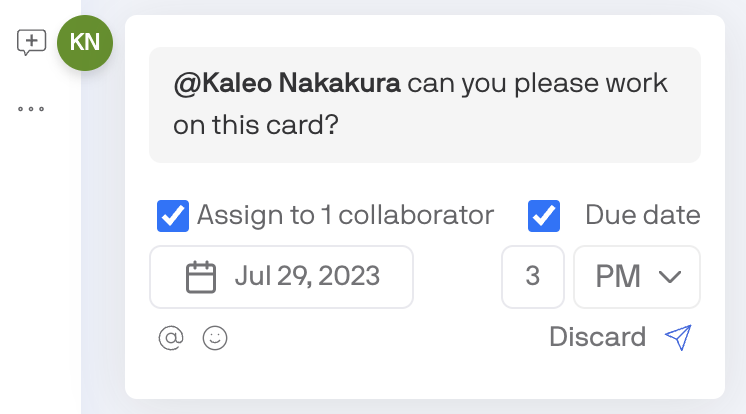Discard the comment draft
This screenshot has width=746, height=414.
point(597,337)
